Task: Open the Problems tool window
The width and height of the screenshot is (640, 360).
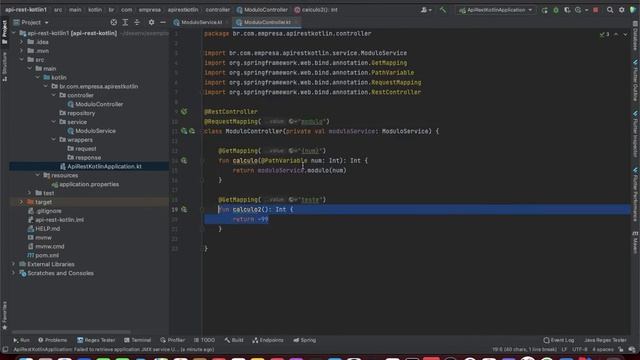Action: point(53,340)
